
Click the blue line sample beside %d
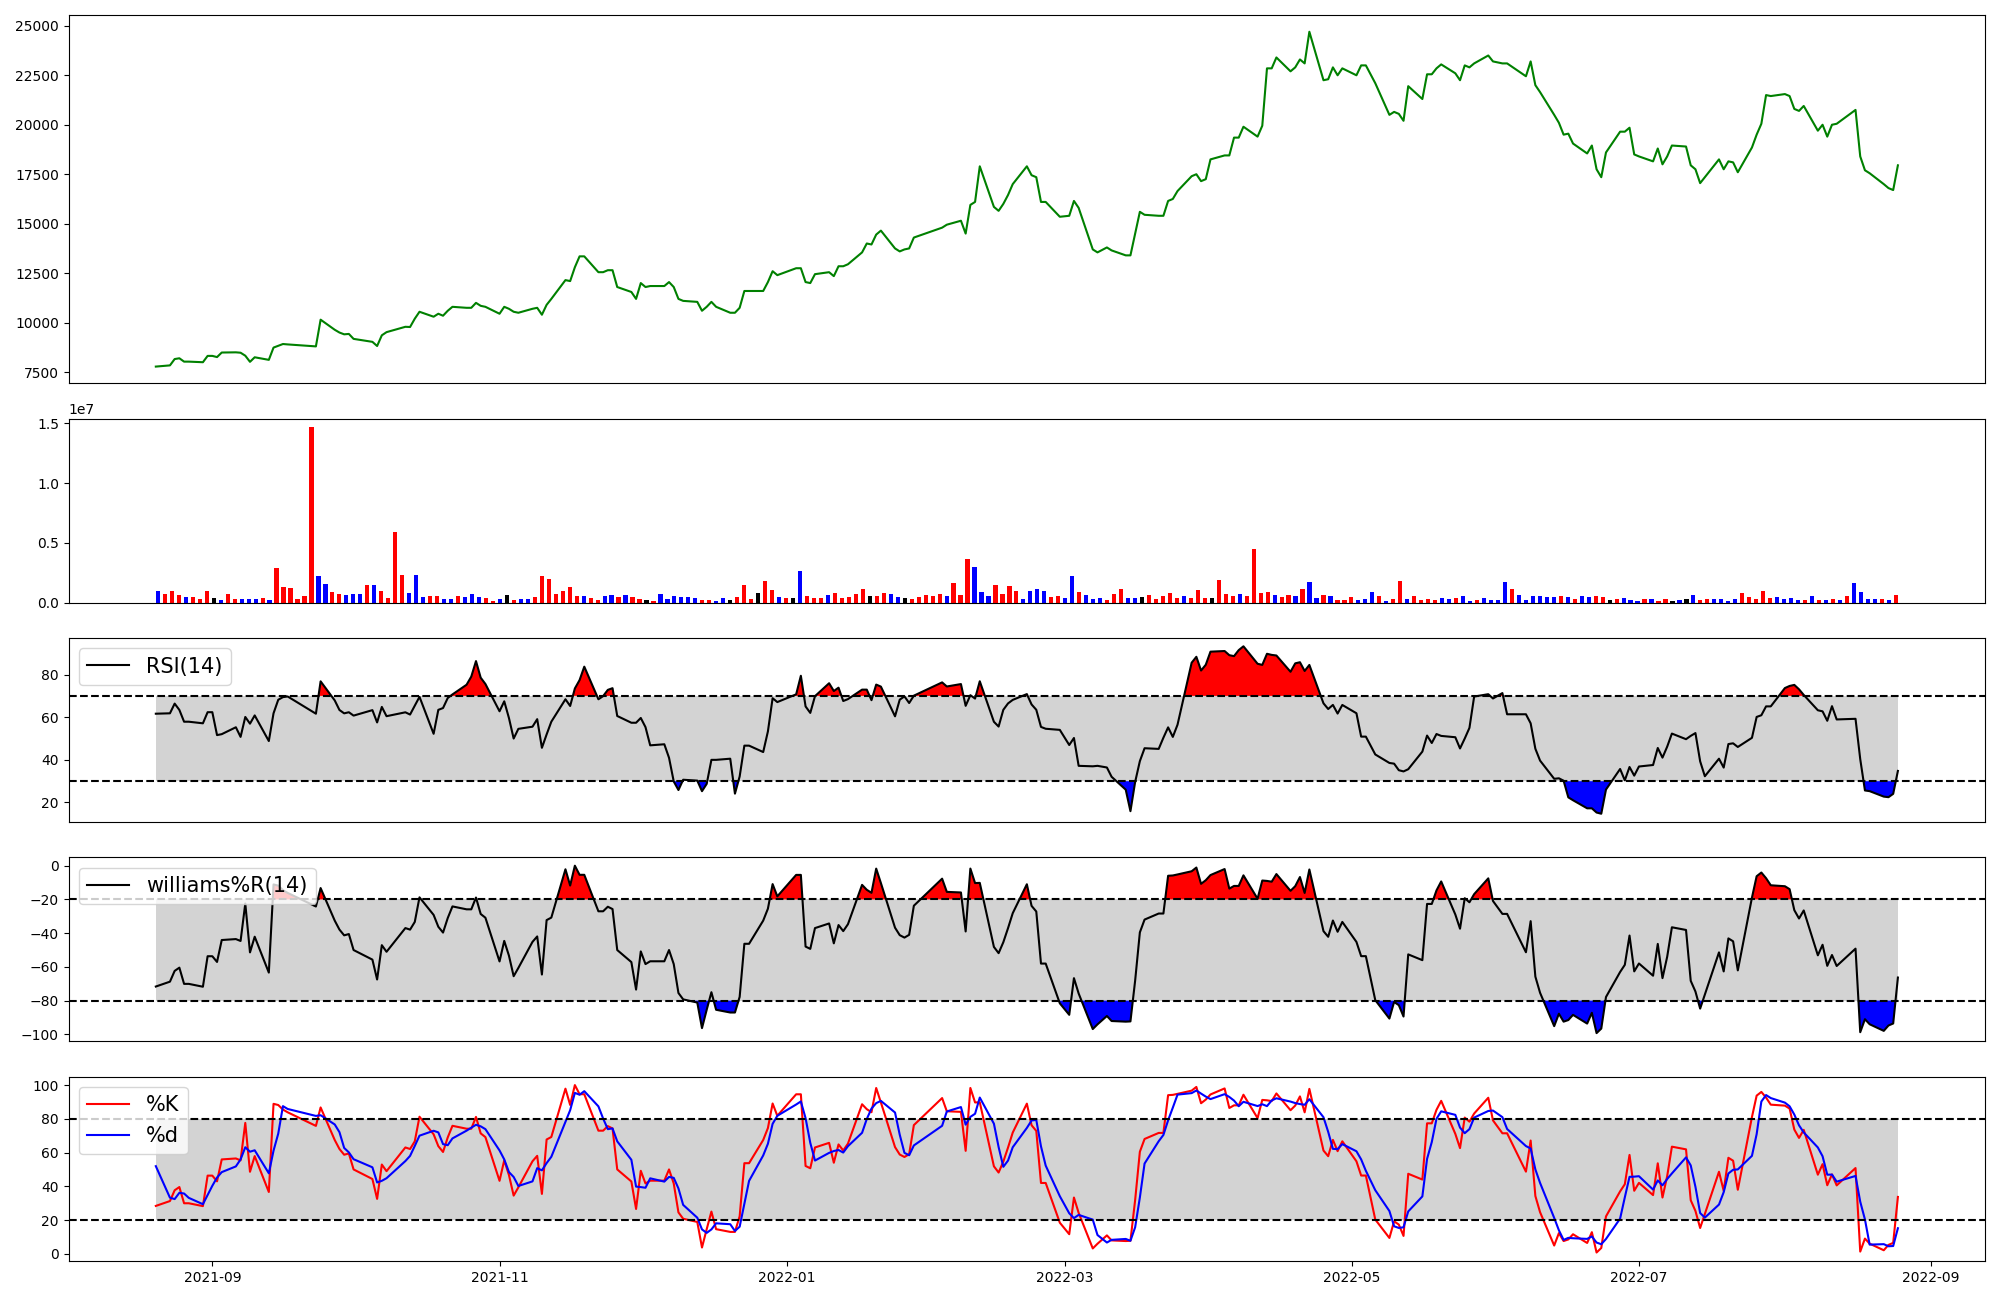click(x=109, y=1135)
